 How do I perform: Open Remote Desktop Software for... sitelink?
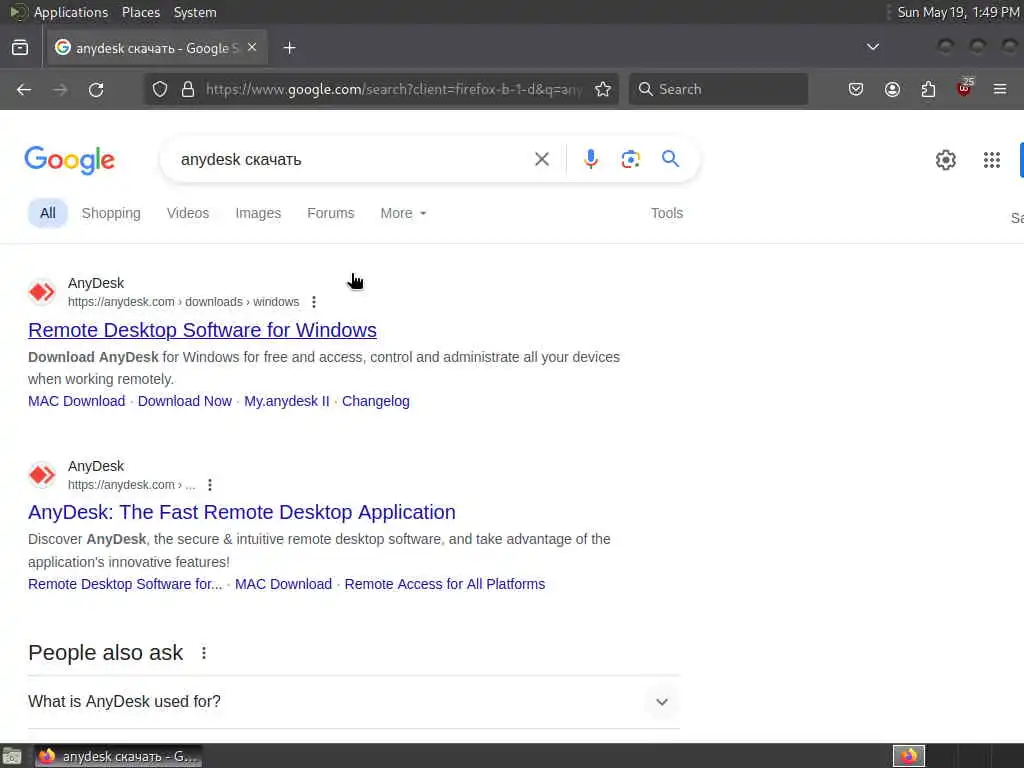[x=125, y=584]
